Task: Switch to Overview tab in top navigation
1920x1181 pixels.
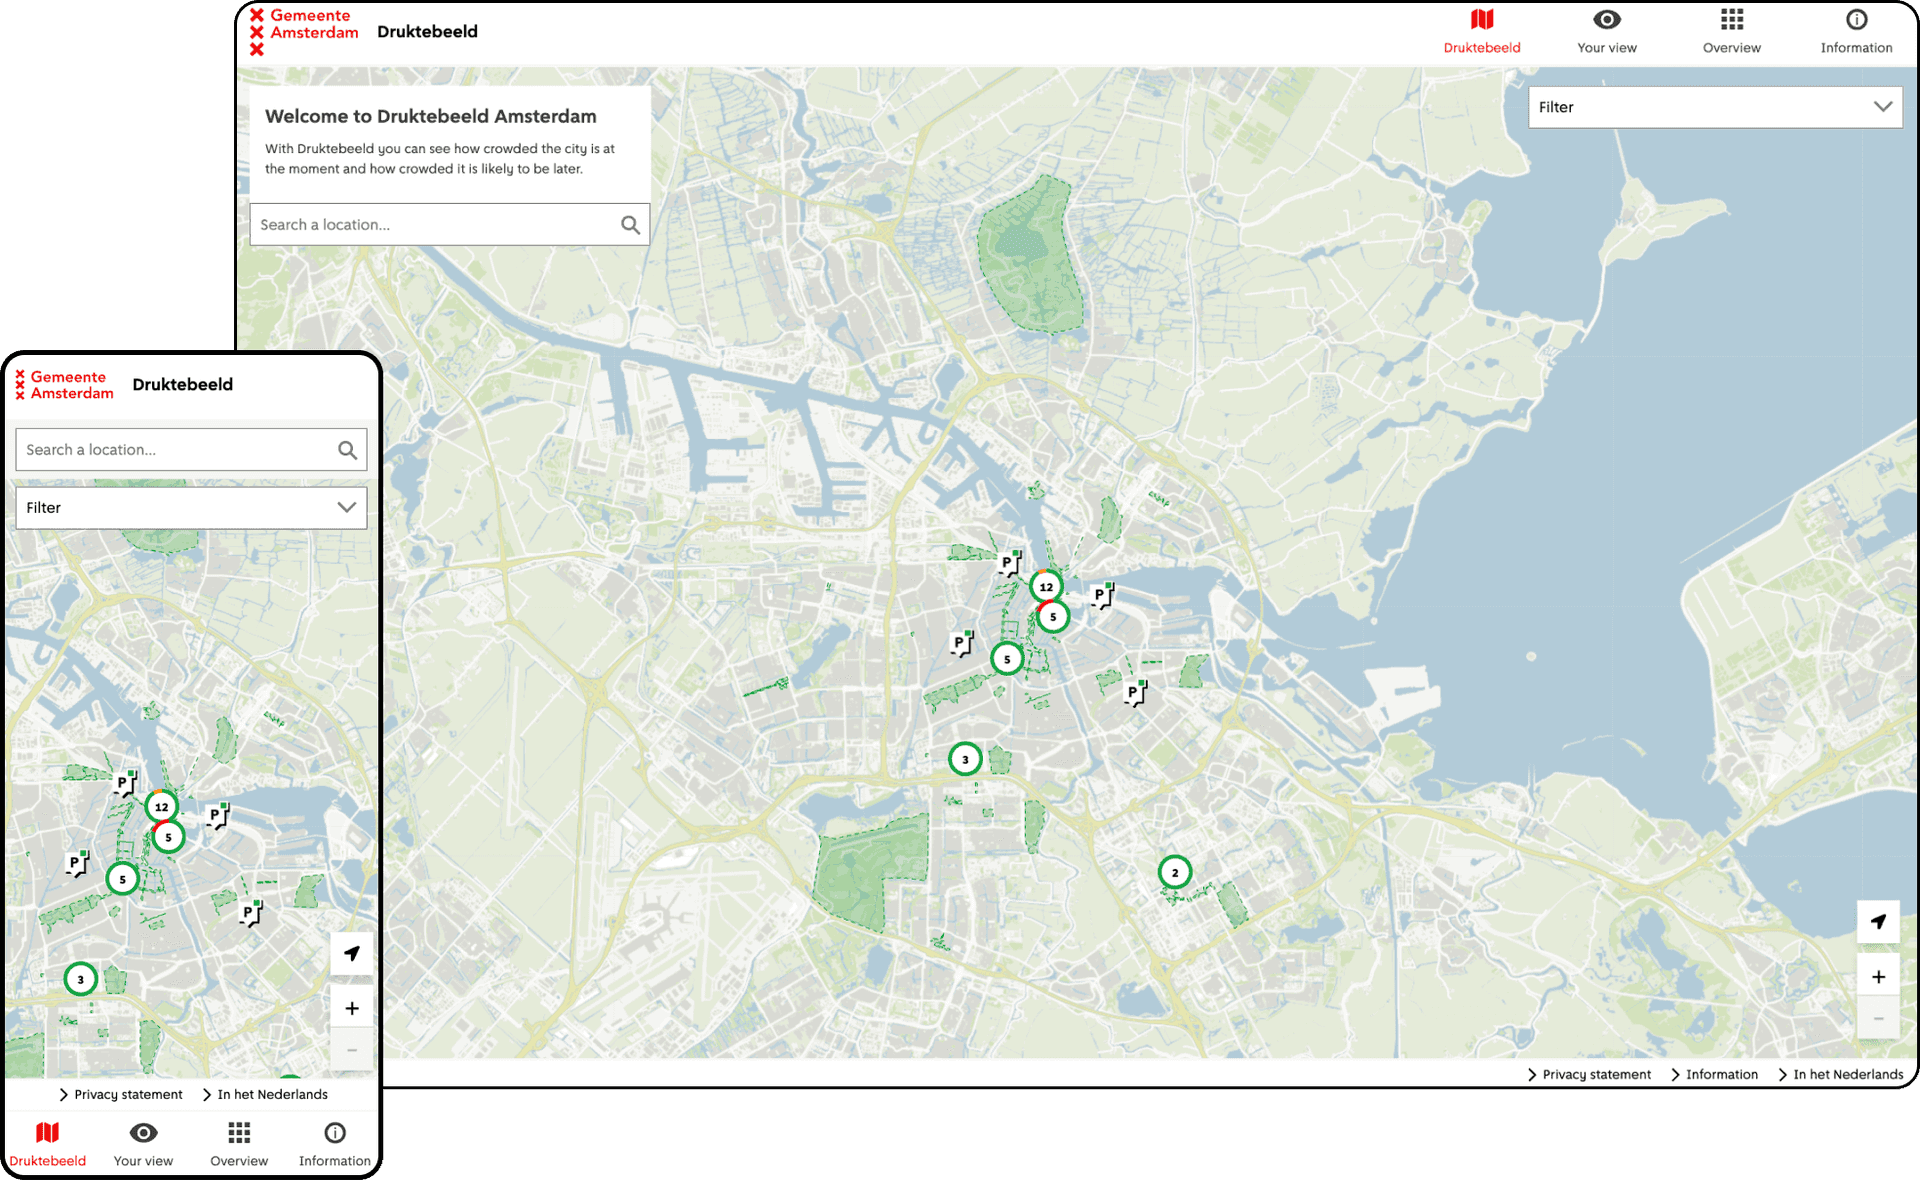Action: (1731, 32)
